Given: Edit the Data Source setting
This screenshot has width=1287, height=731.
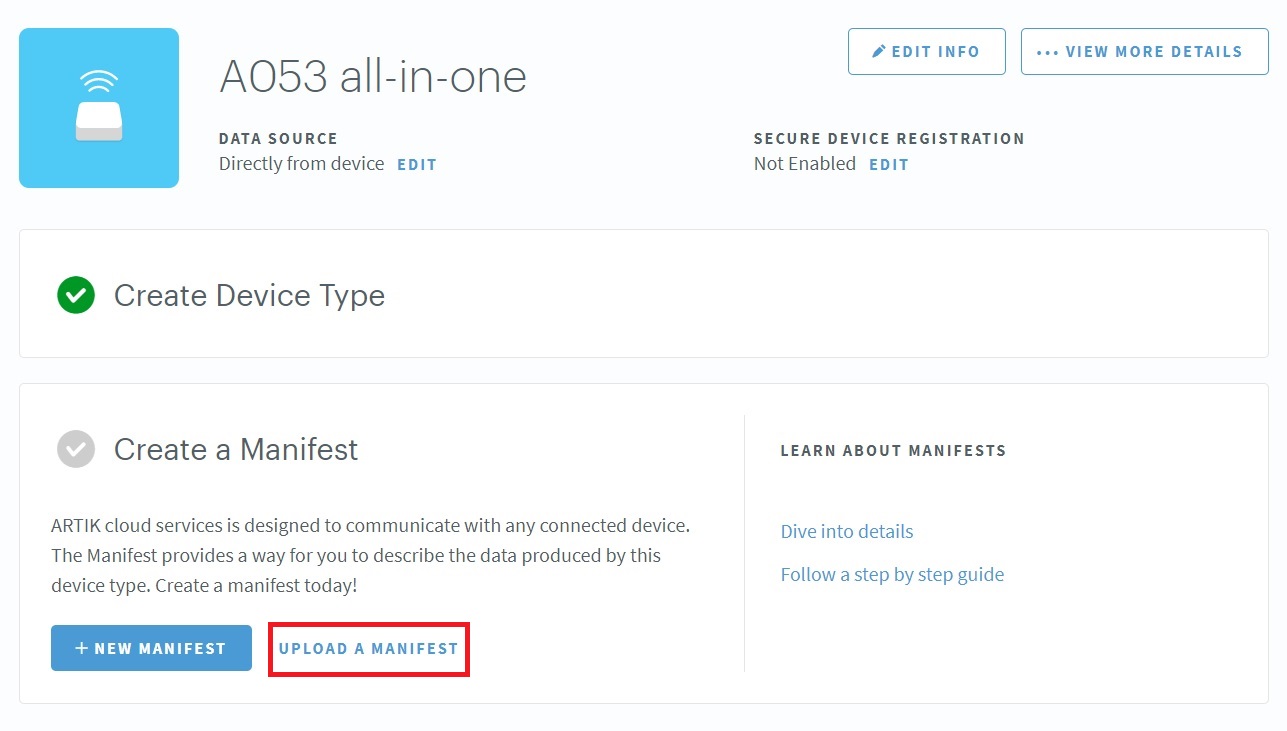Looking at the screenshot, I should pos(417,165).
